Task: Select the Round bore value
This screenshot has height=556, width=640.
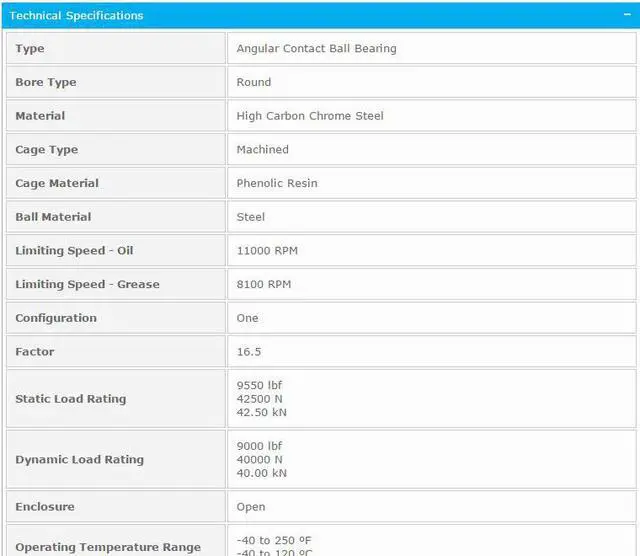Action: click(x=253, y=82)
